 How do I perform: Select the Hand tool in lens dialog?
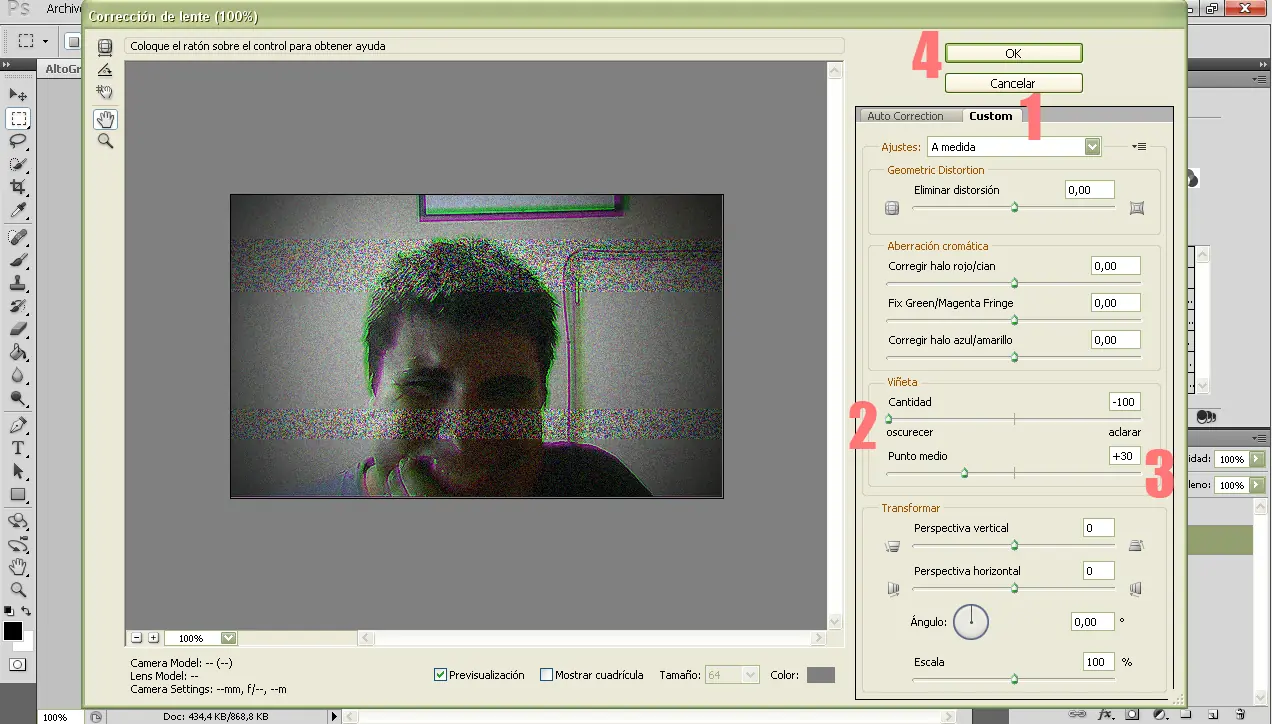pyautogui.click(x=105, y=119)
